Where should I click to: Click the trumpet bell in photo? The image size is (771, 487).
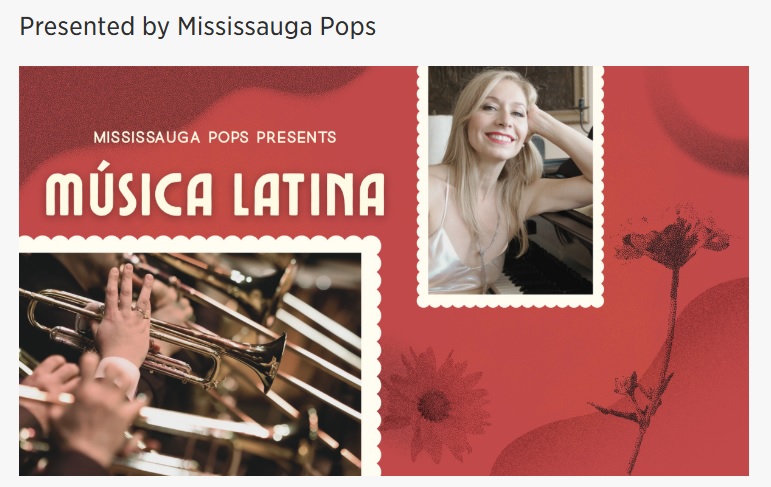(x=273, y=363)
